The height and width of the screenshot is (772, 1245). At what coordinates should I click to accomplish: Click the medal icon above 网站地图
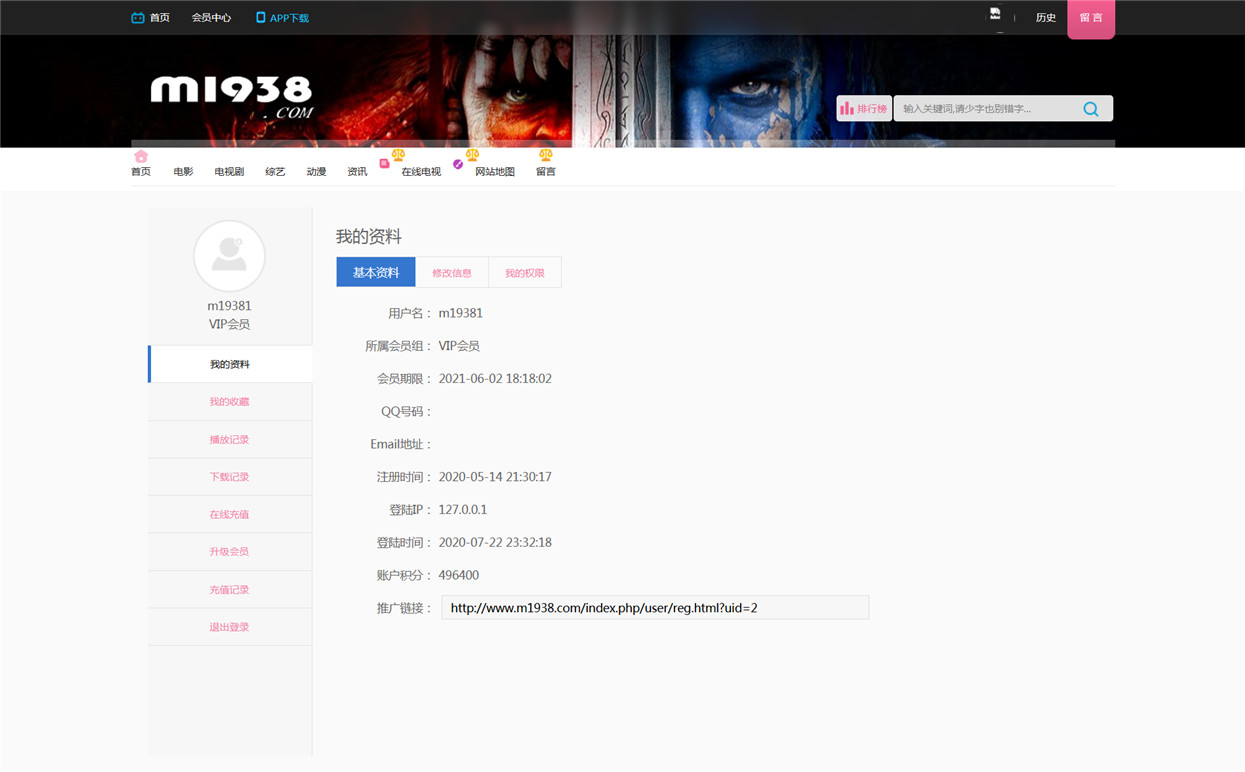click(x=472, y=155)
